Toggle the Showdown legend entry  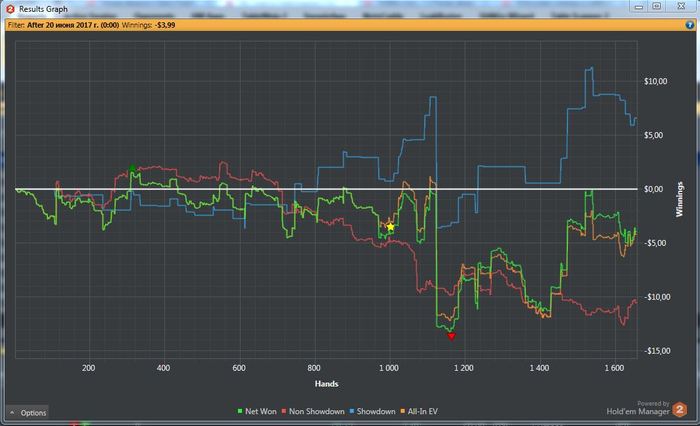(372, 411)
